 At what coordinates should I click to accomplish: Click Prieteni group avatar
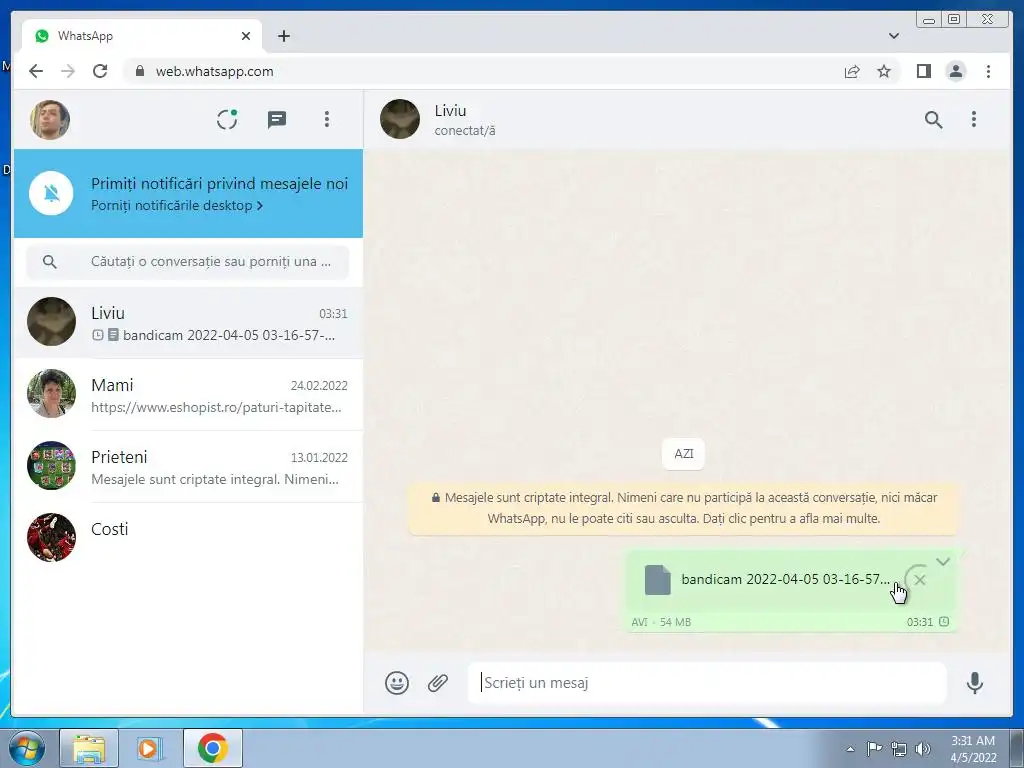pos(52,466)
